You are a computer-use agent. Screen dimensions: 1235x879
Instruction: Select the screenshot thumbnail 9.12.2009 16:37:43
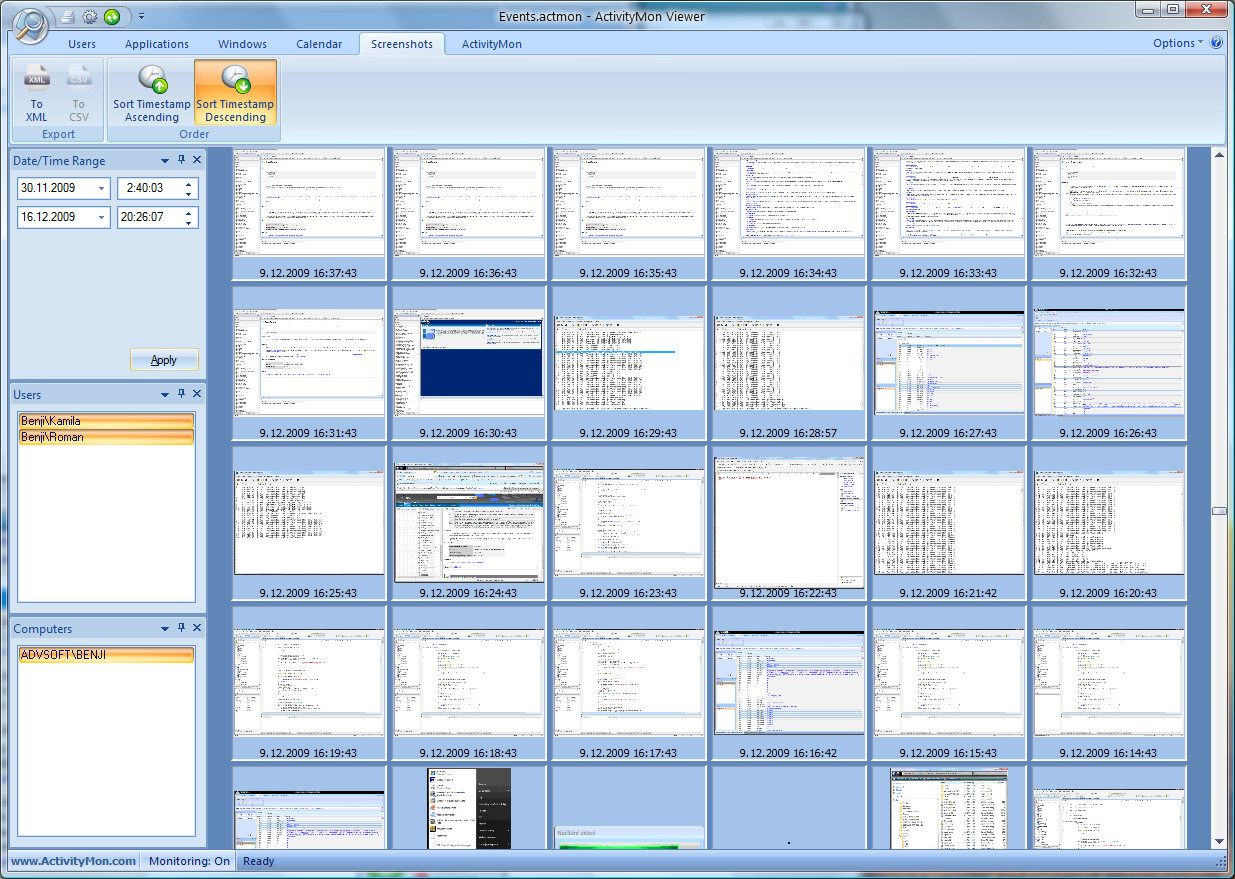(x=308, y=213)
